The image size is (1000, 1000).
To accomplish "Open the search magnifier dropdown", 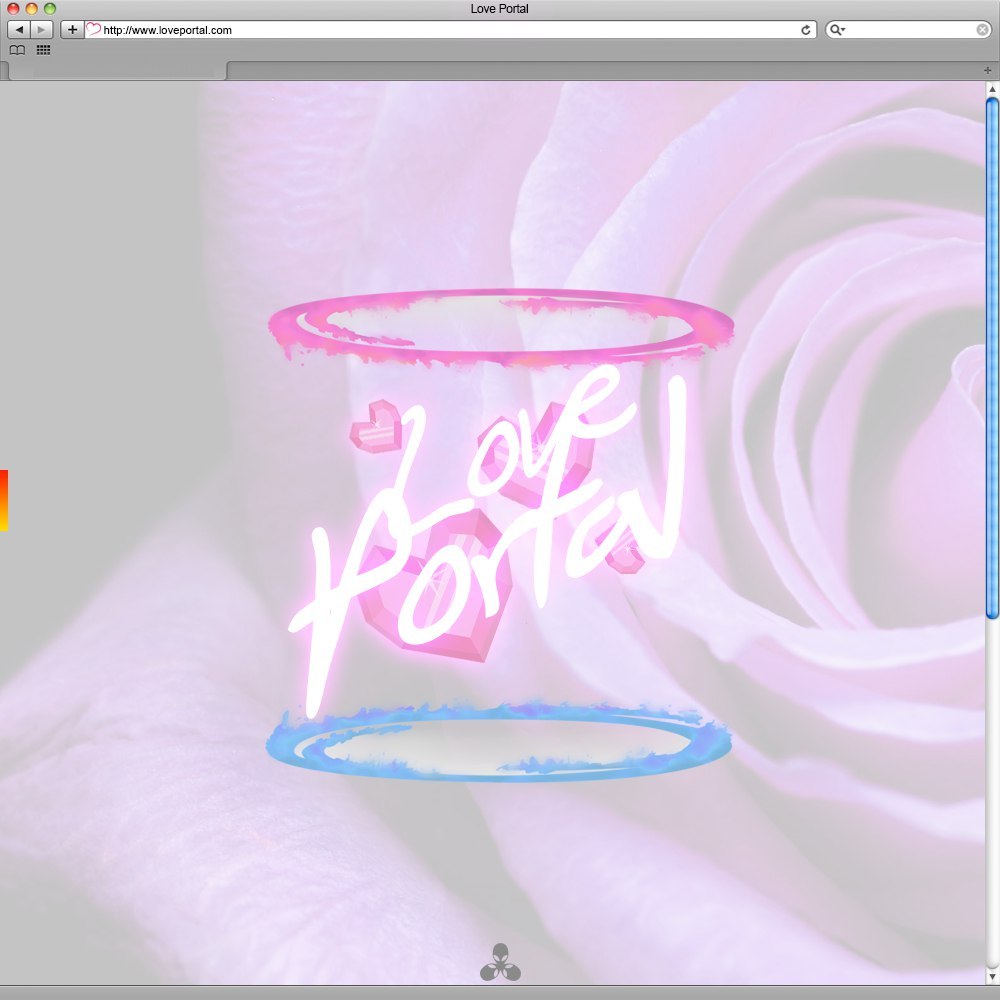I will (x=837, y=30).
